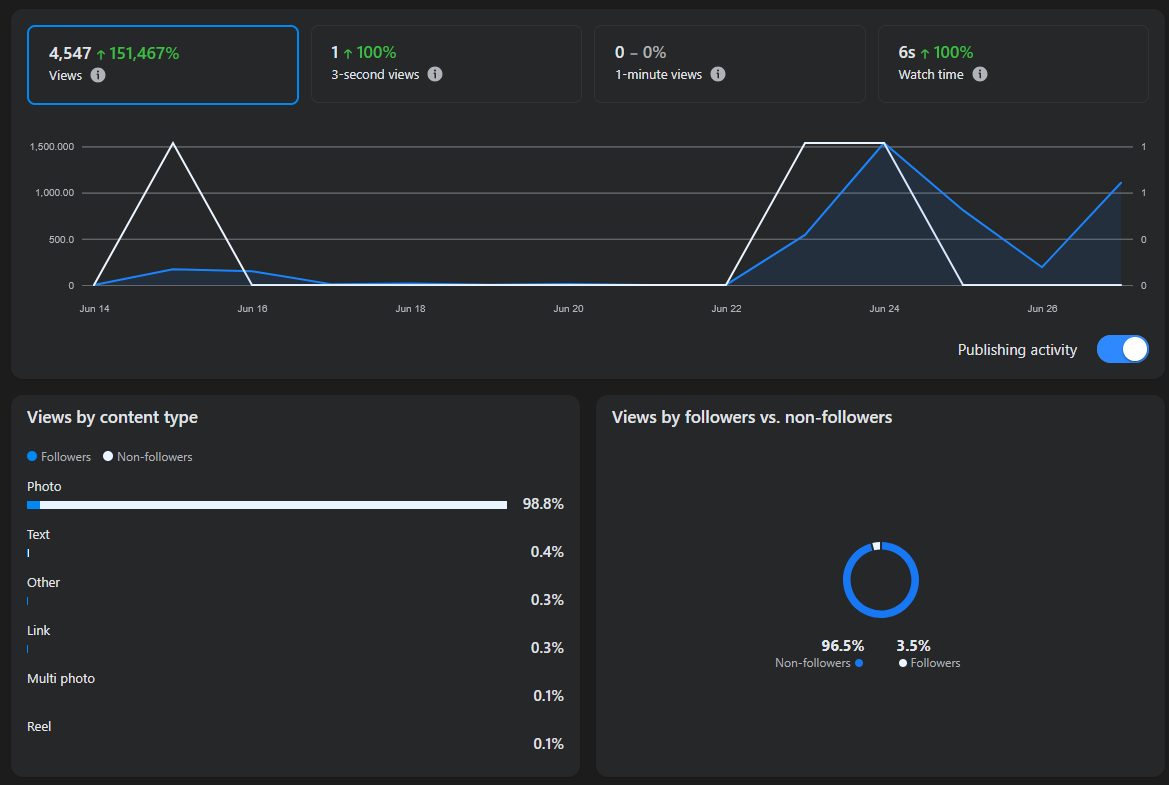Click the Watch time info icon
Viewport: 1169px width, 785px height.
tap(980, 74)
